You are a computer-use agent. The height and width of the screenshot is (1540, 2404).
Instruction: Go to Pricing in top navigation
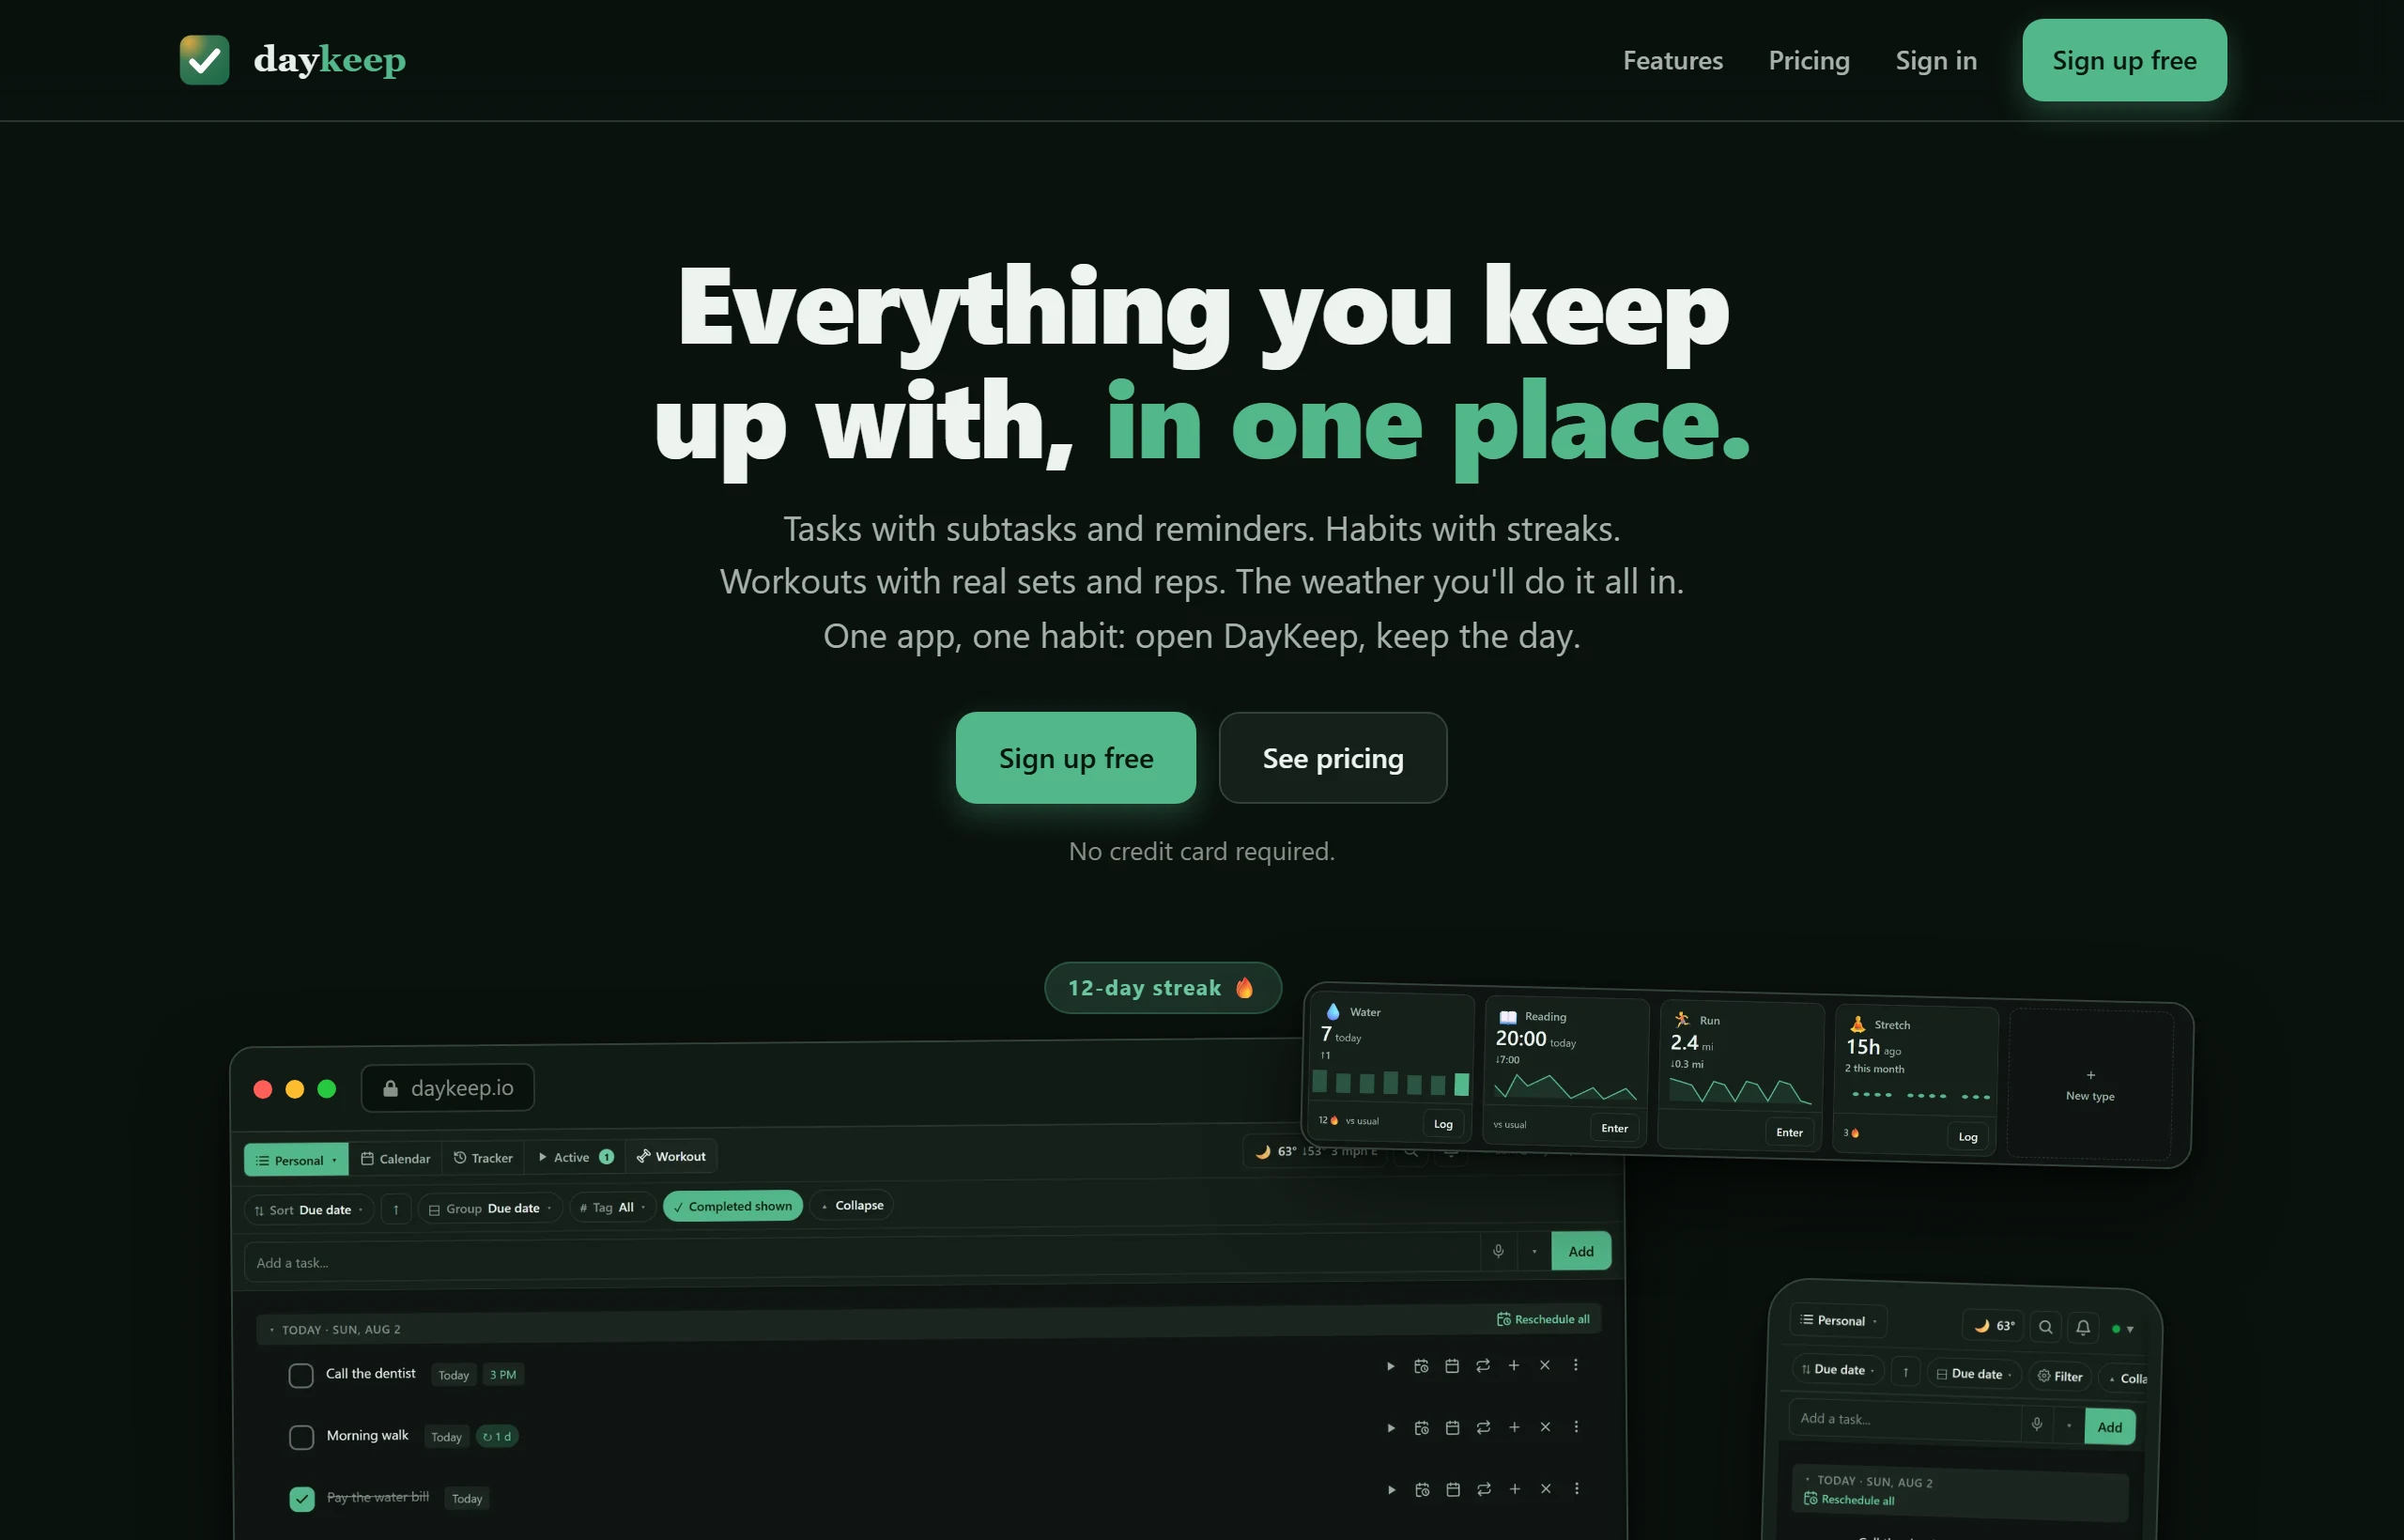click(x=1809, y=60)
